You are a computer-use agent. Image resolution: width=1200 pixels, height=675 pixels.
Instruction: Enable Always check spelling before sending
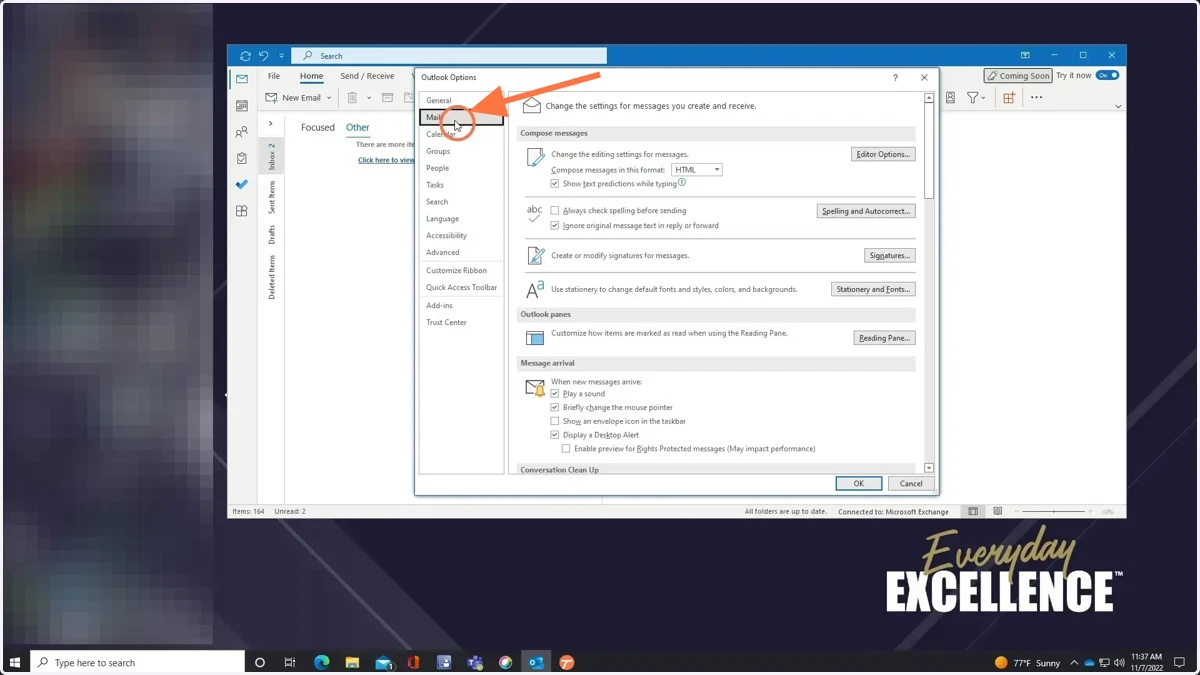555,211
